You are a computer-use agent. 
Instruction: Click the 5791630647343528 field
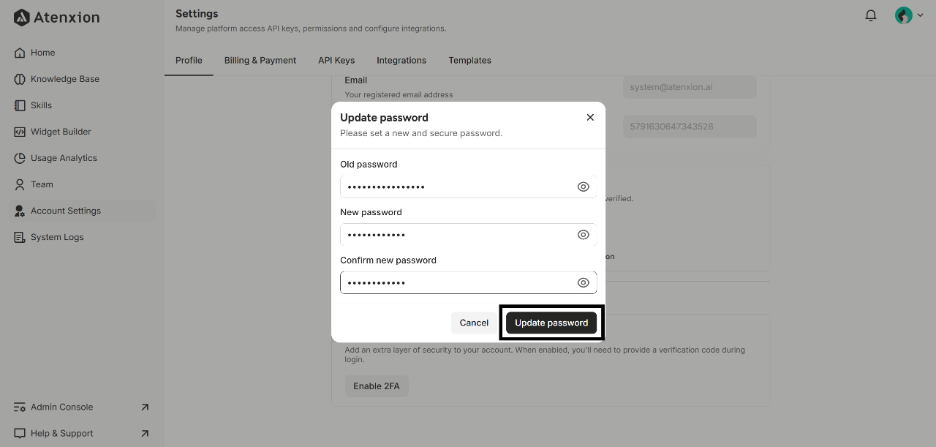tap(689, 127)
